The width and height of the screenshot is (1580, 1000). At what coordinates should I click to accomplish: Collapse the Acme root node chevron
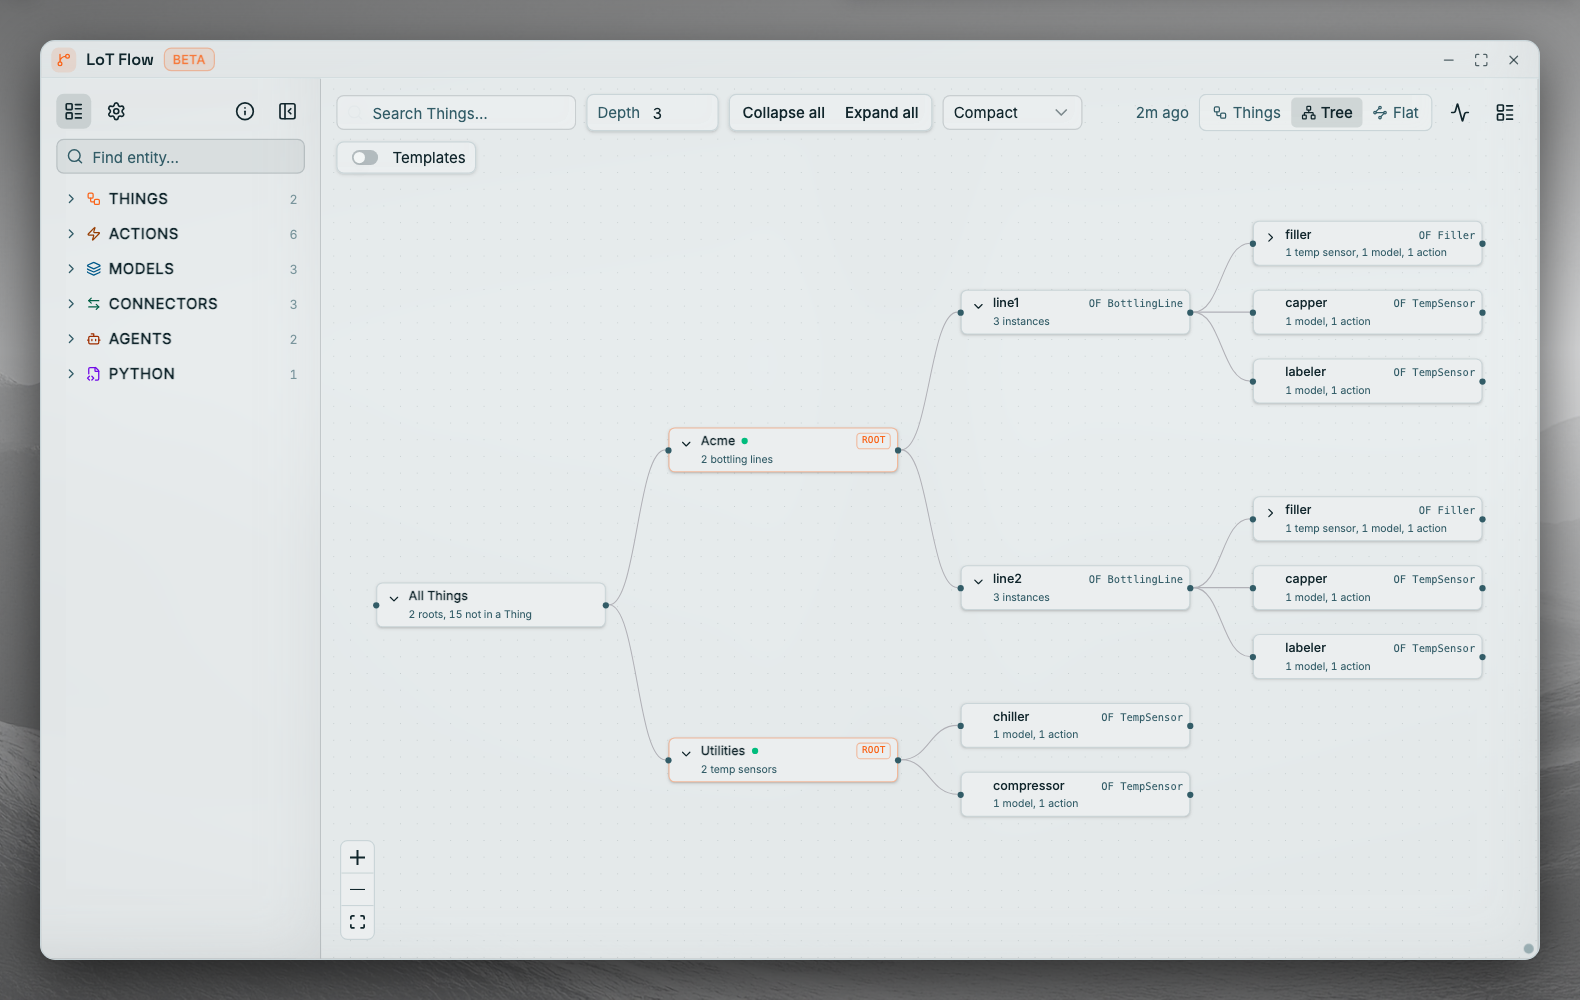pos(686,443)
